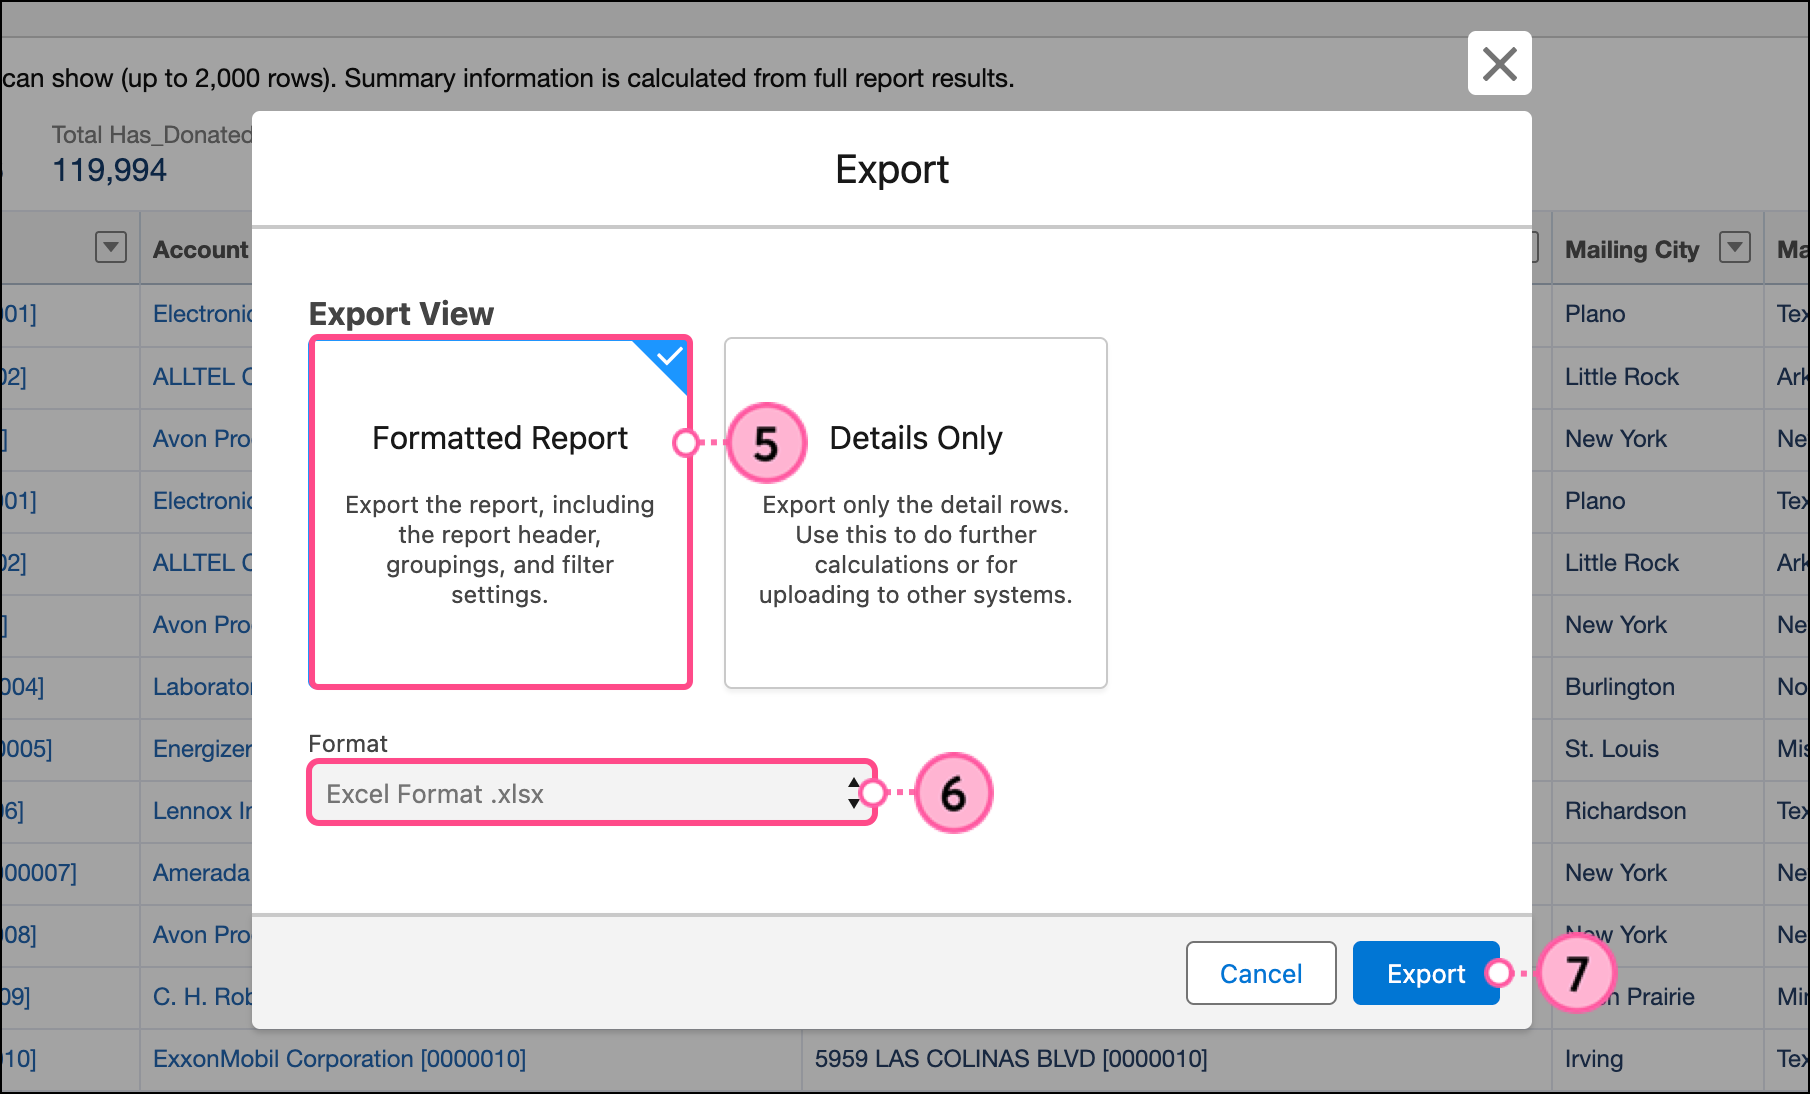The image size is (1810, 1094).
Task: Click the Burlington city cell
Action: click(x=1619, y=687)
